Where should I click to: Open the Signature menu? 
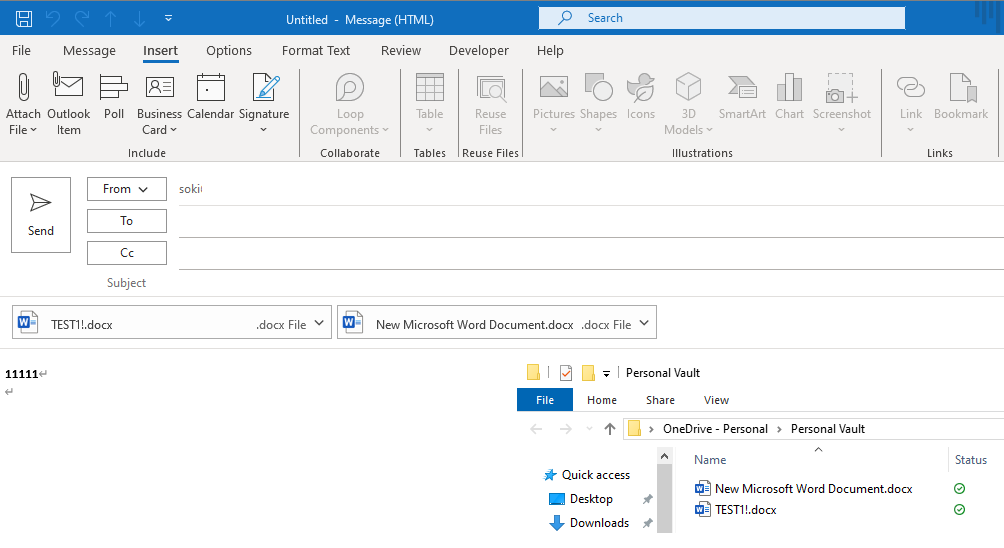[x=264, y=104]
